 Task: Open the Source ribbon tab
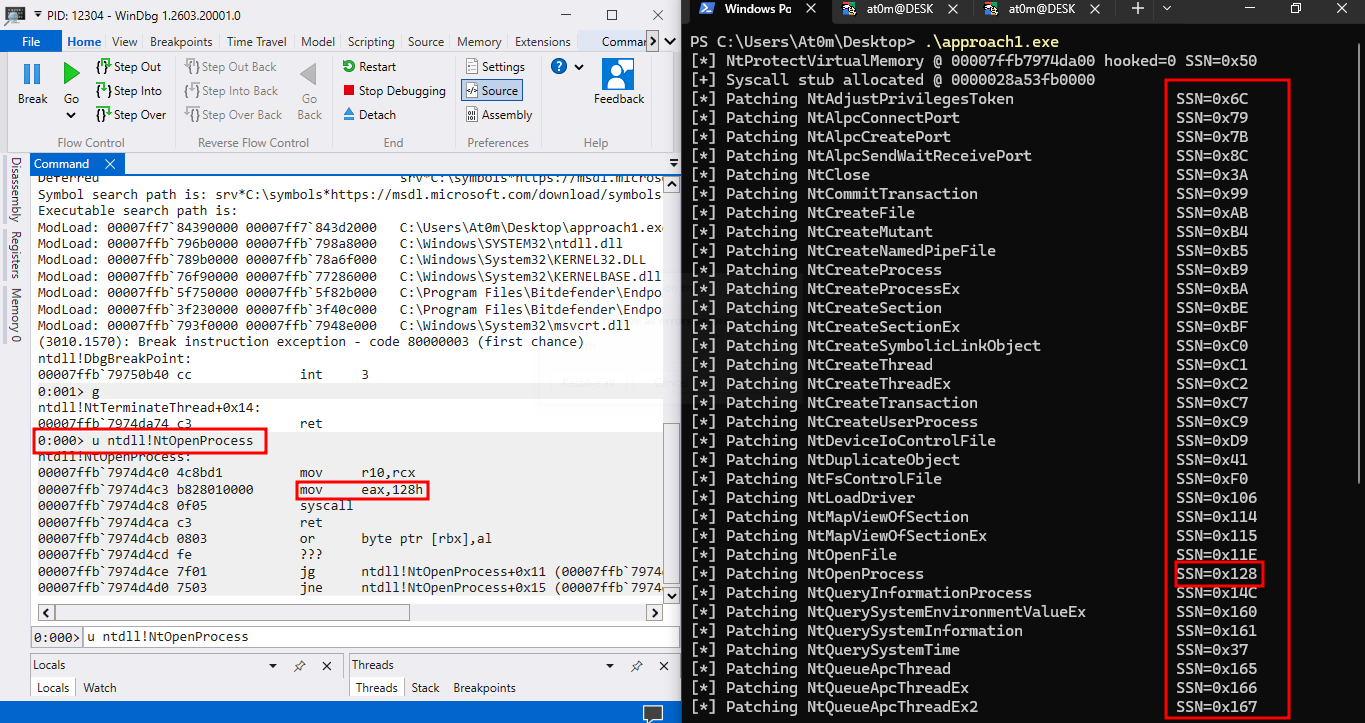(x=426, y=41)
